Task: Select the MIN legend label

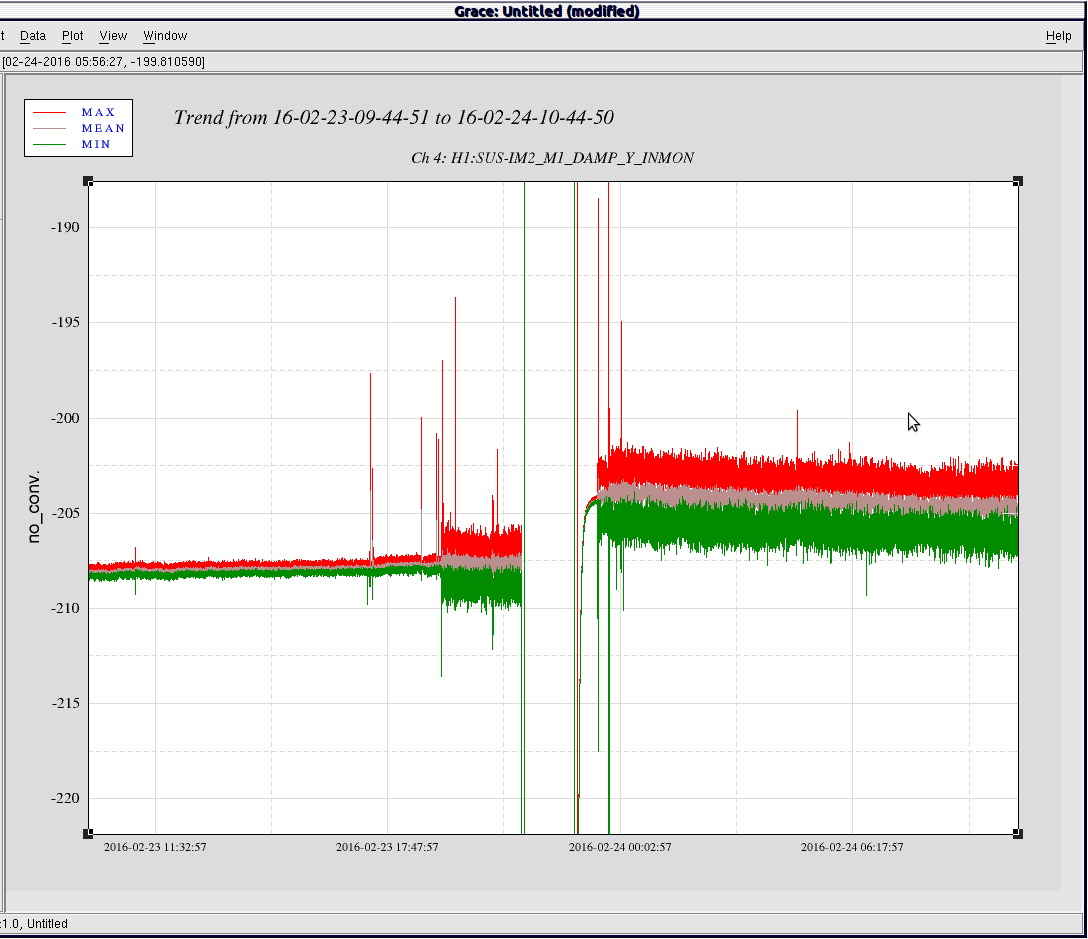Action: pos(96,144)
